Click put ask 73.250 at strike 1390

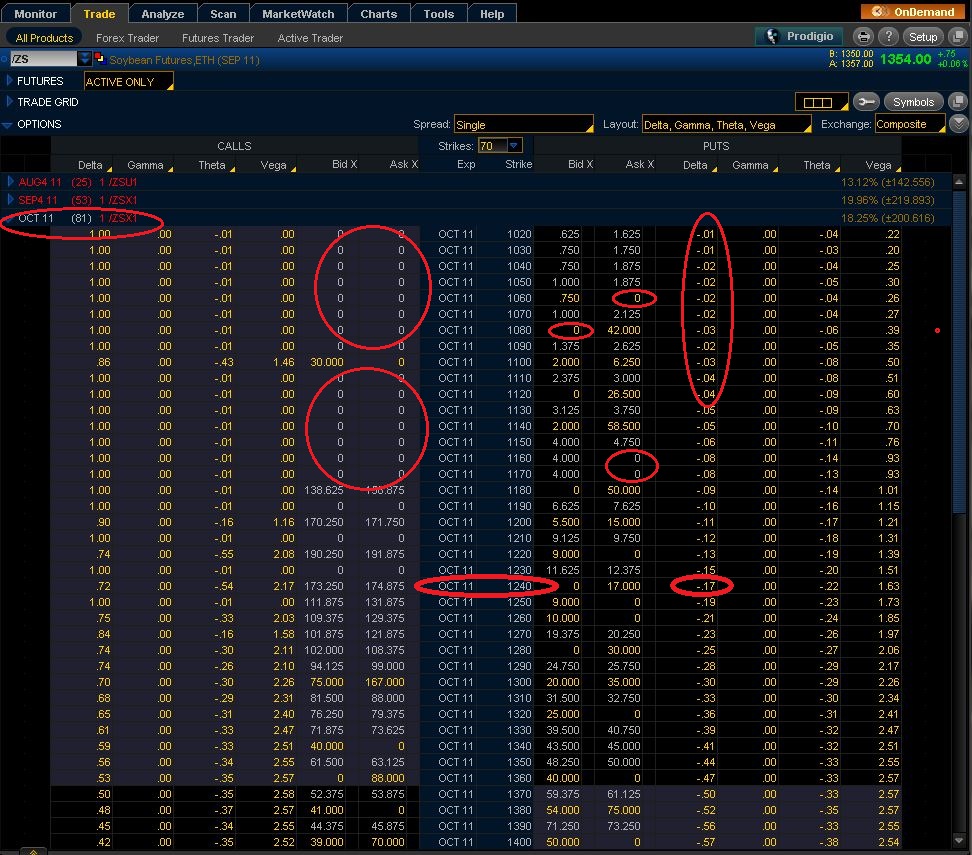tap(624, 826)
